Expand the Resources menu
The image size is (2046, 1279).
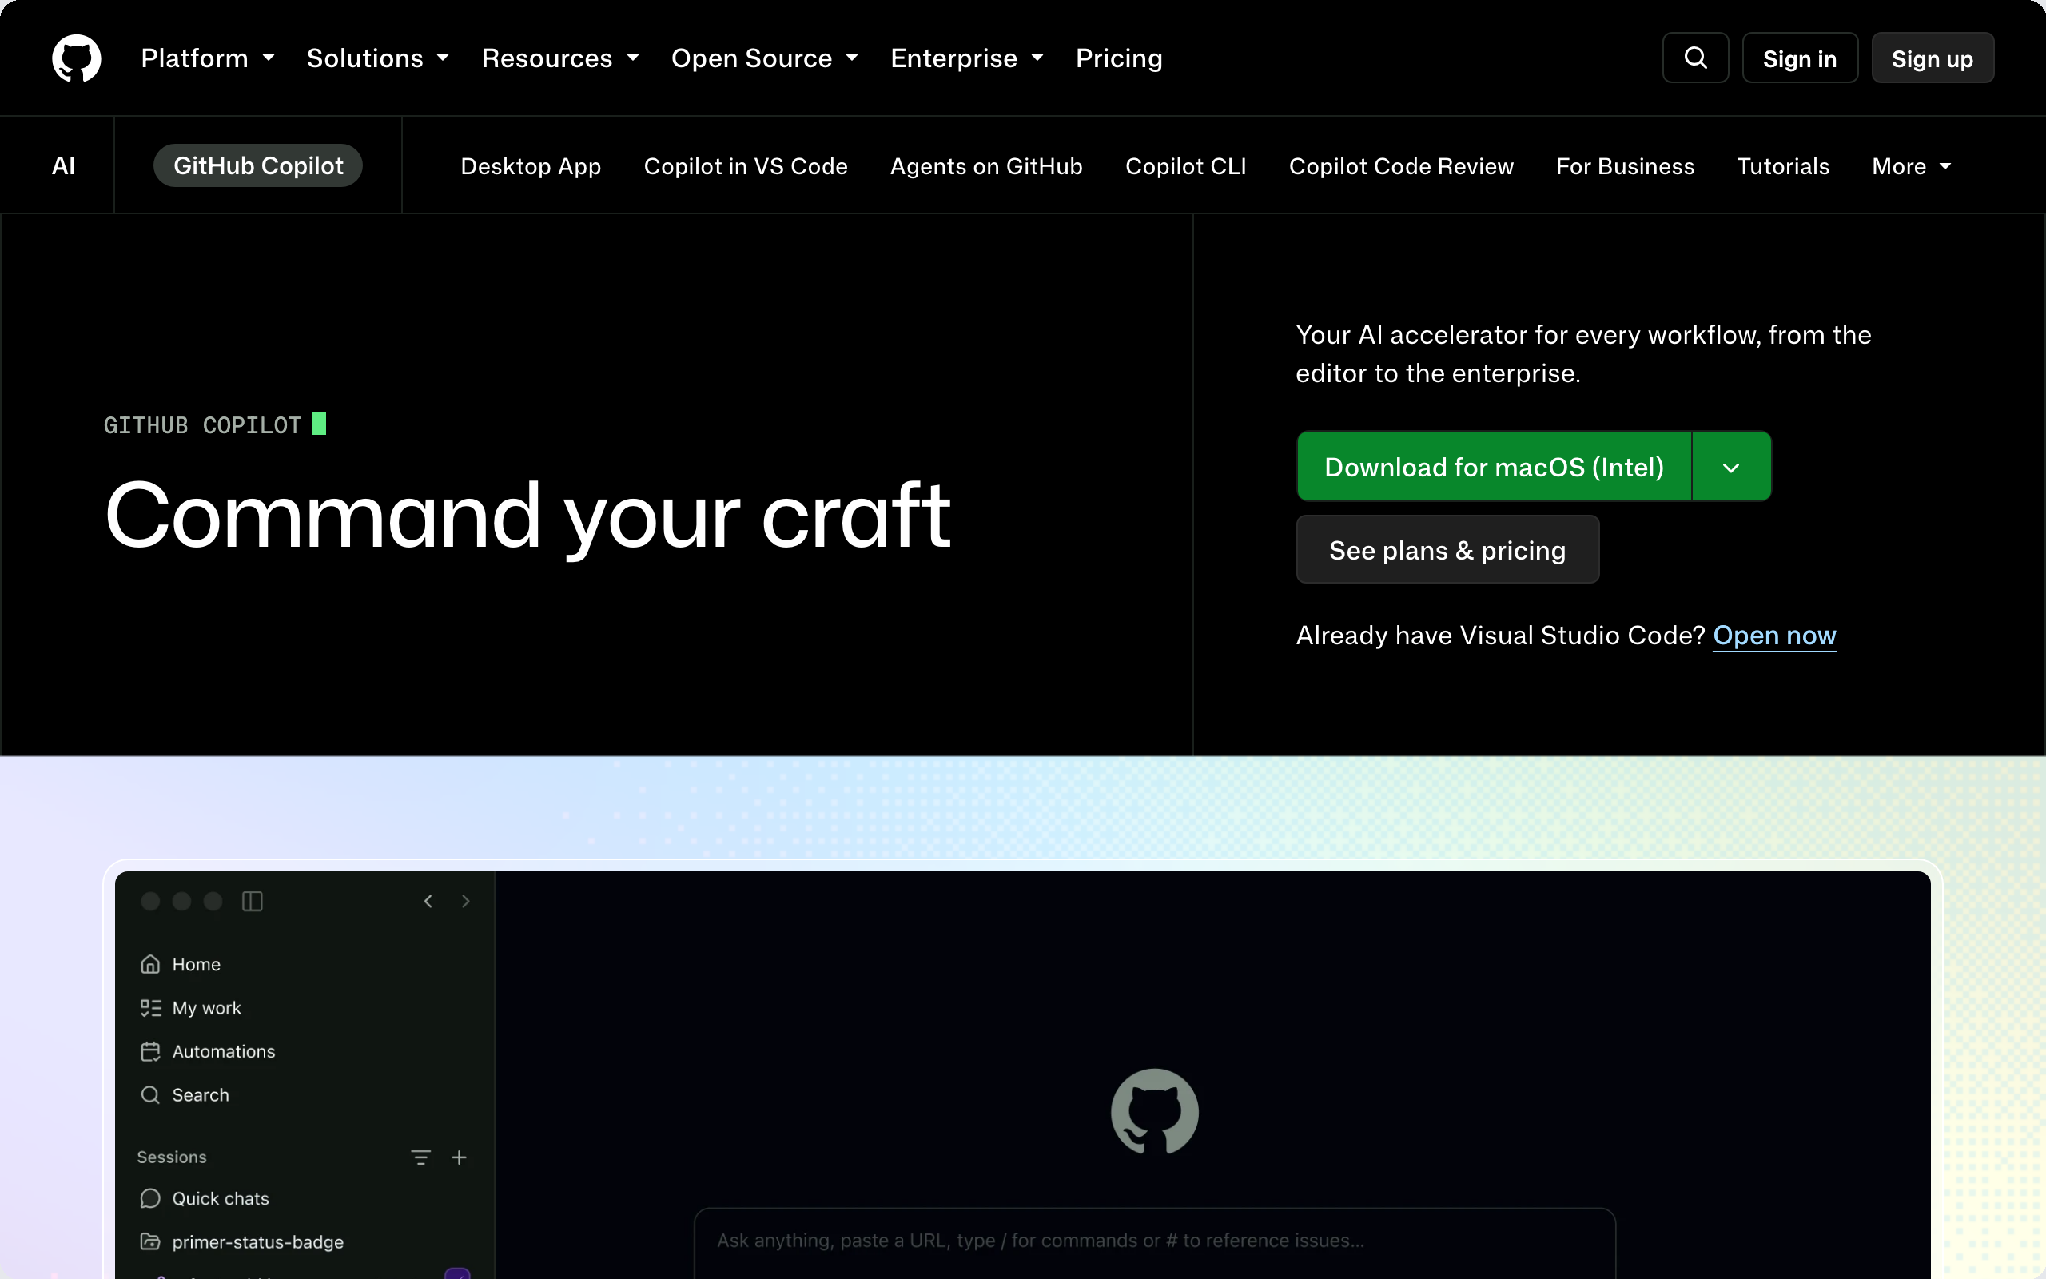pos(560,58)
